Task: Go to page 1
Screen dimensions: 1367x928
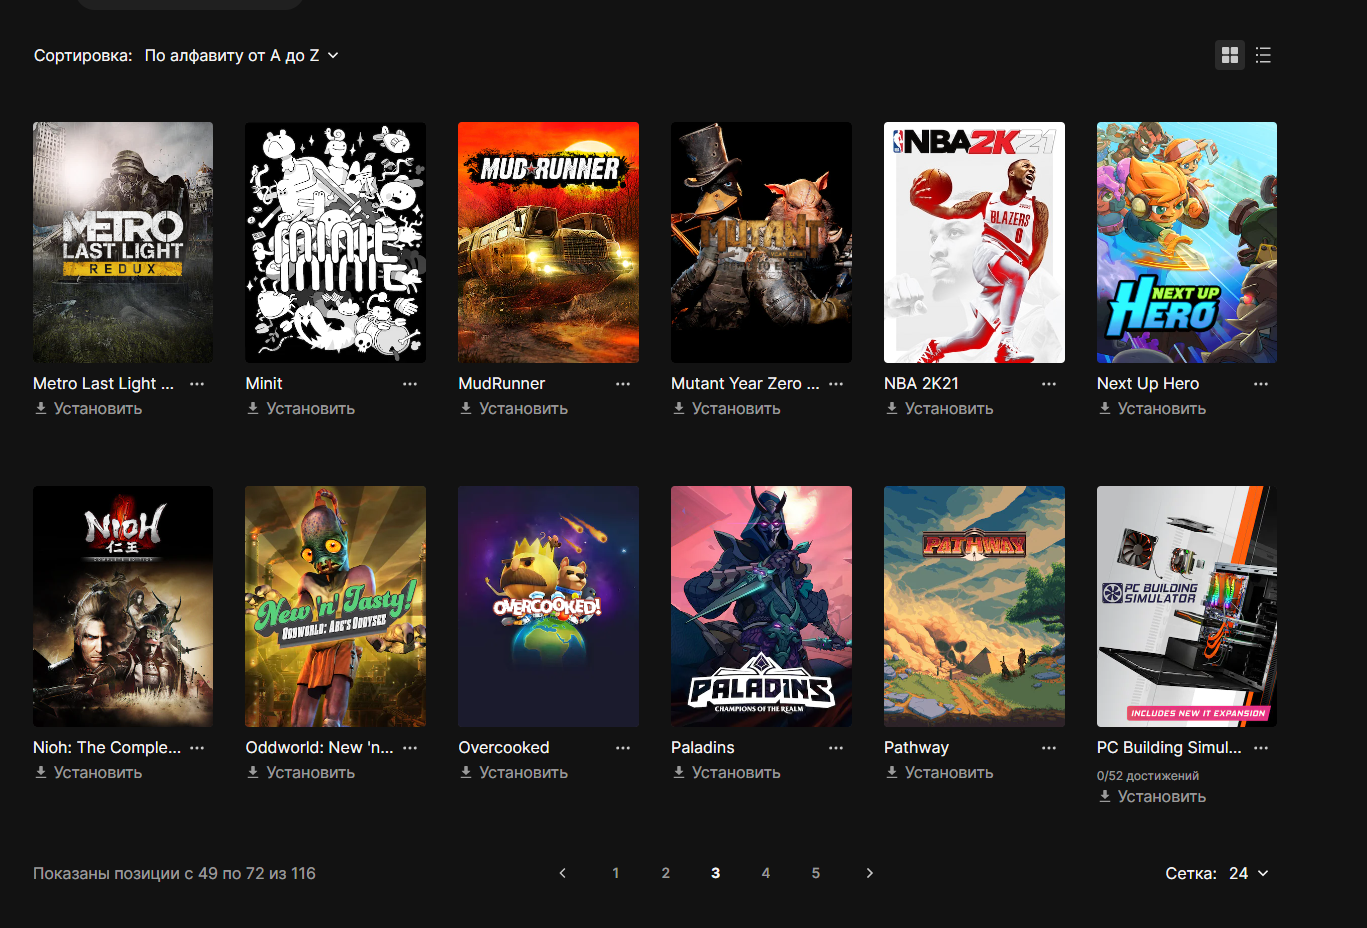Action: pos(616,873)
